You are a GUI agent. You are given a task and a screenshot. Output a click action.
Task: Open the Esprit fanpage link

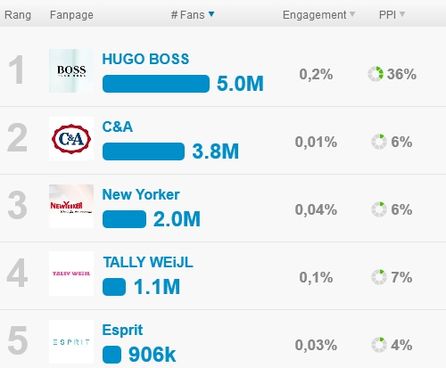click(x=122, y=330)
